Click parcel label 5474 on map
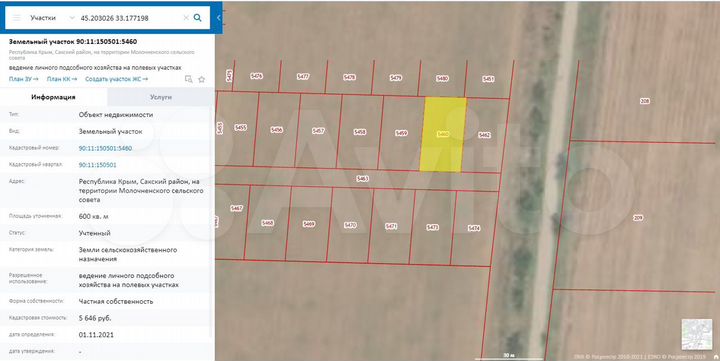 (474, 228)
